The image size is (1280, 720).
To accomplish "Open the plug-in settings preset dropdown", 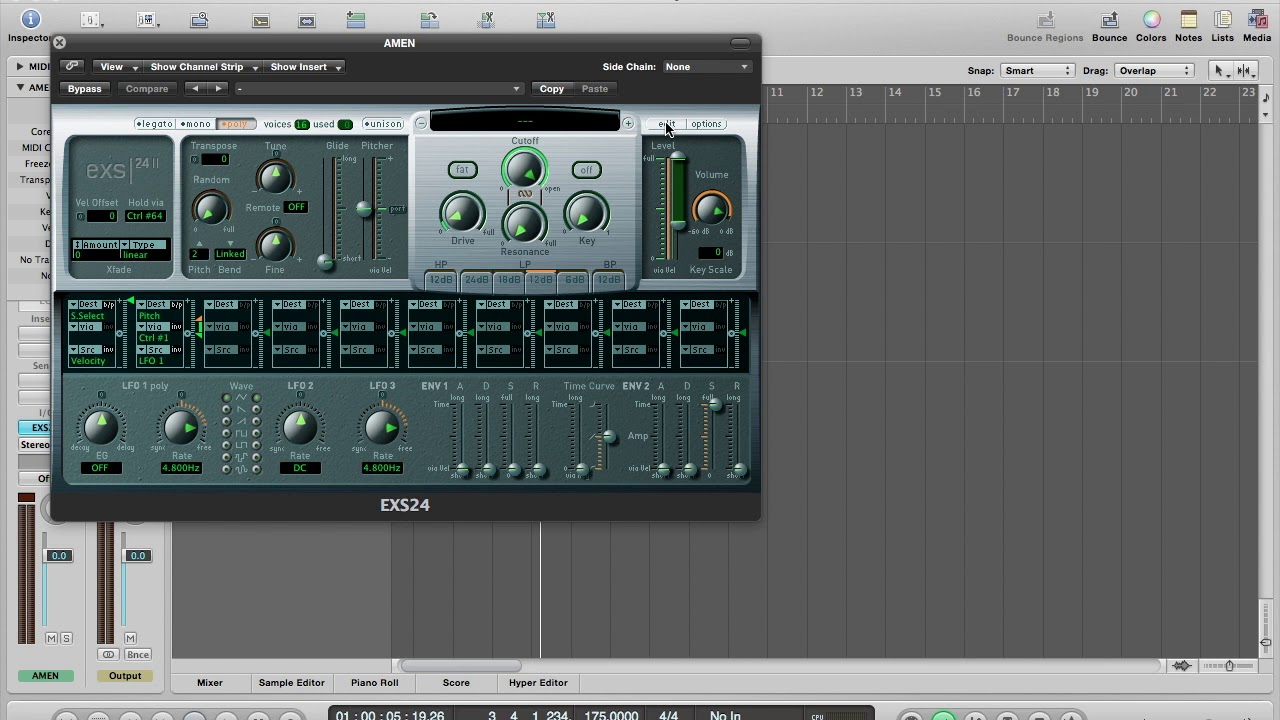I will 379,89.
